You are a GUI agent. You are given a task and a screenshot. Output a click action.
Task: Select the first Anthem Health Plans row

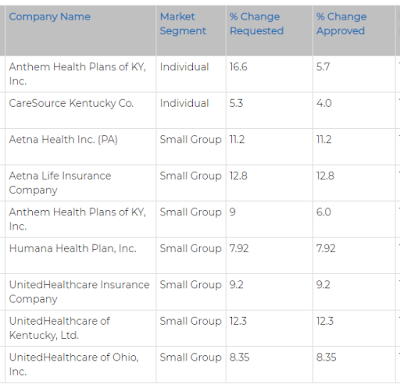(x=200, y=74)
